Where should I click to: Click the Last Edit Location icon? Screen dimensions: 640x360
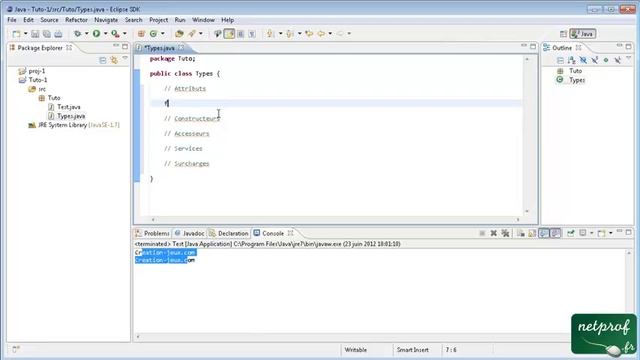click(309, 34)
